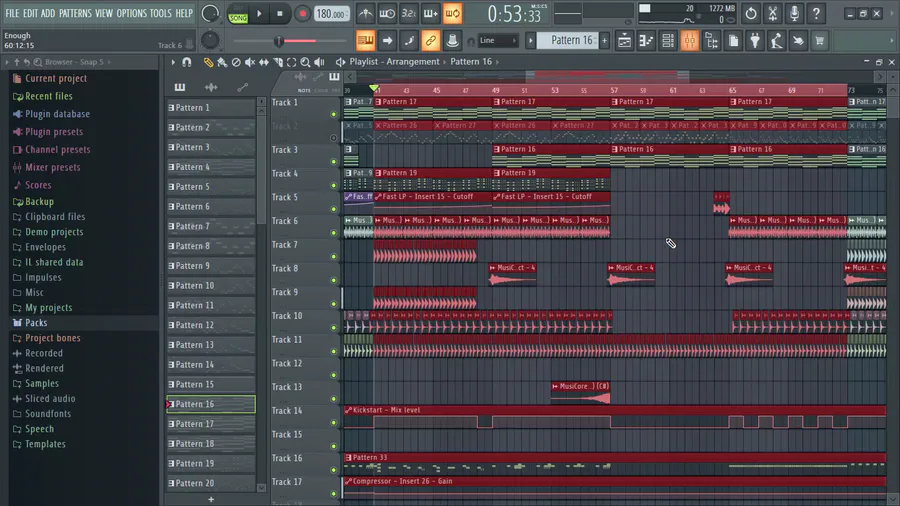Click the scissors audio editor icon

[x=773, y=13]
